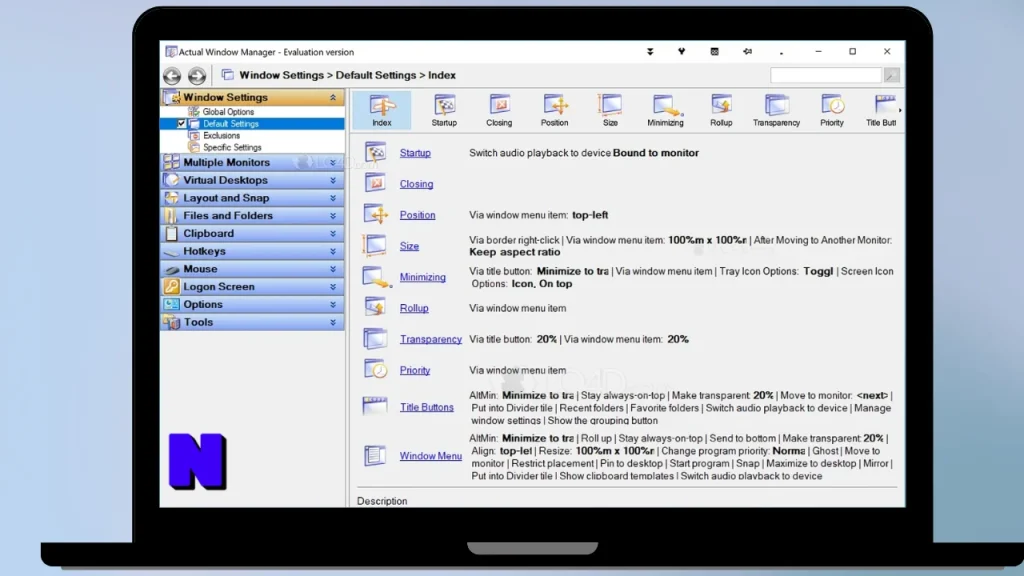
Task: Click the envelope-like title bar button
Action: click(714, 52)
